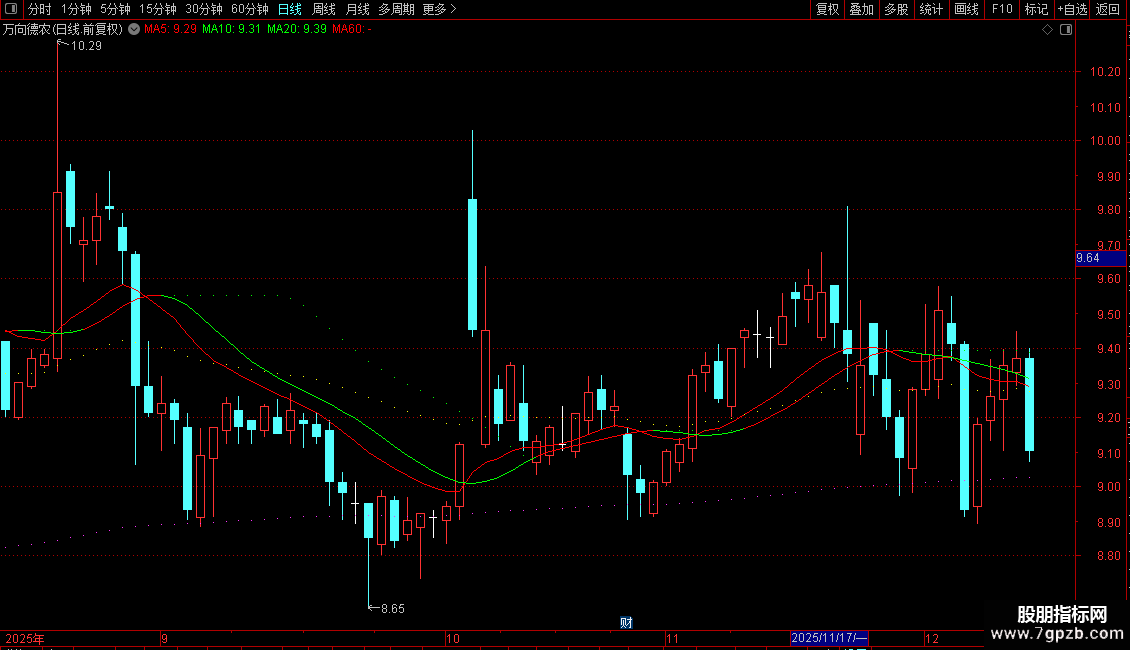The width and height of the screenshot is (1130, 650).
Task: Click the 2025年 label on time axis
Action: pos(25,638)
